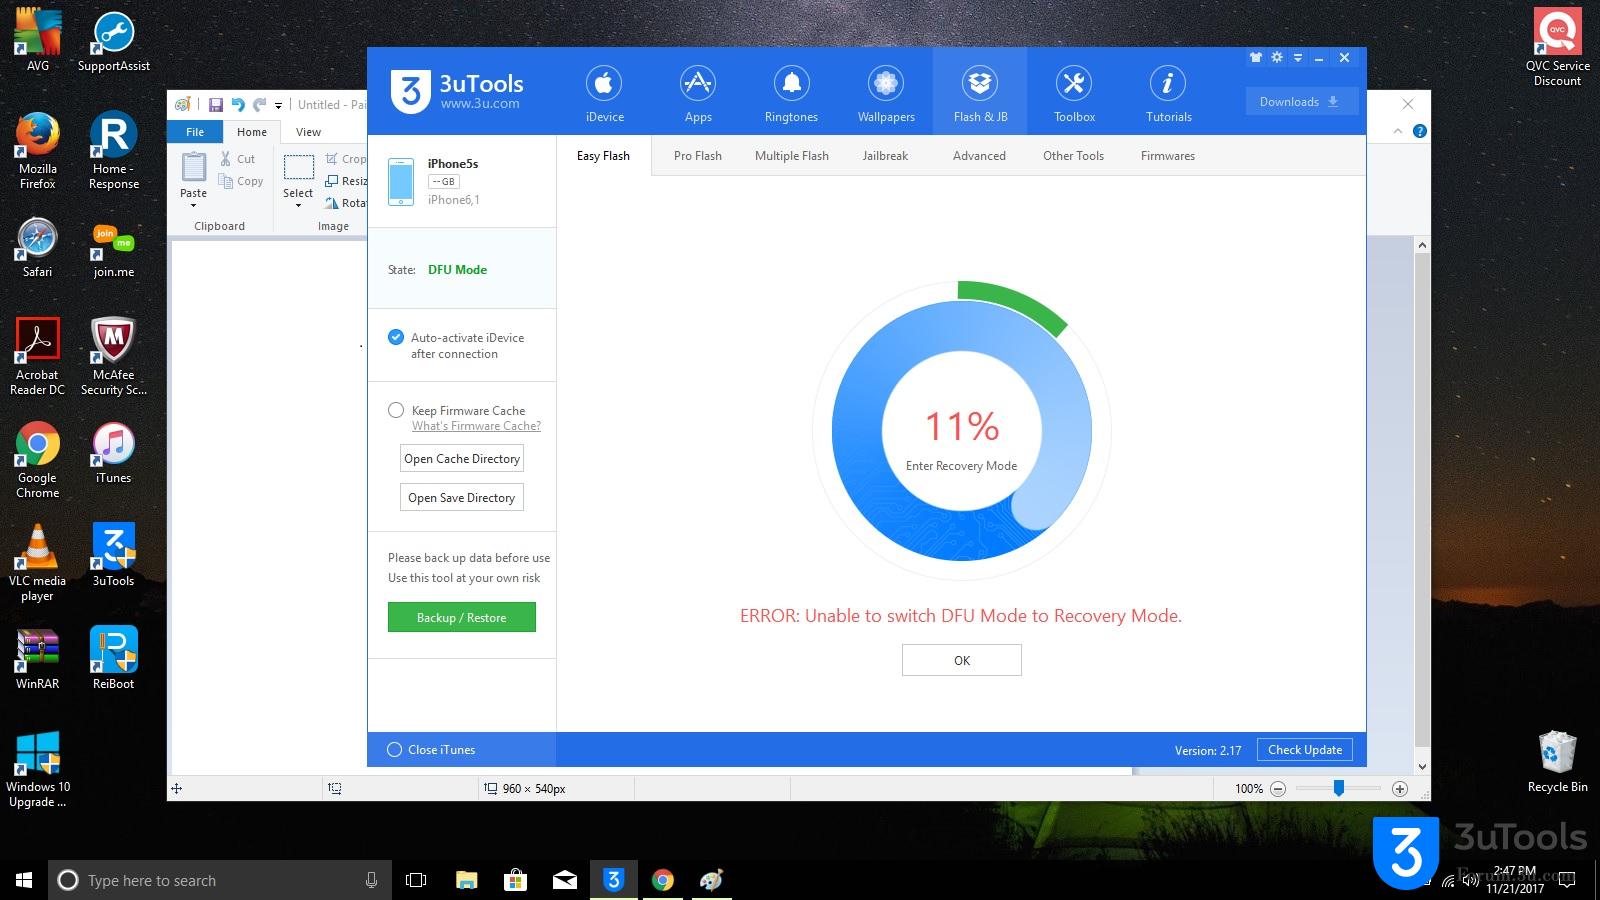This screenshot has height=900, width=1600.
Task: Click the Cortana microphone icon
Action: [x=371, y=880]
